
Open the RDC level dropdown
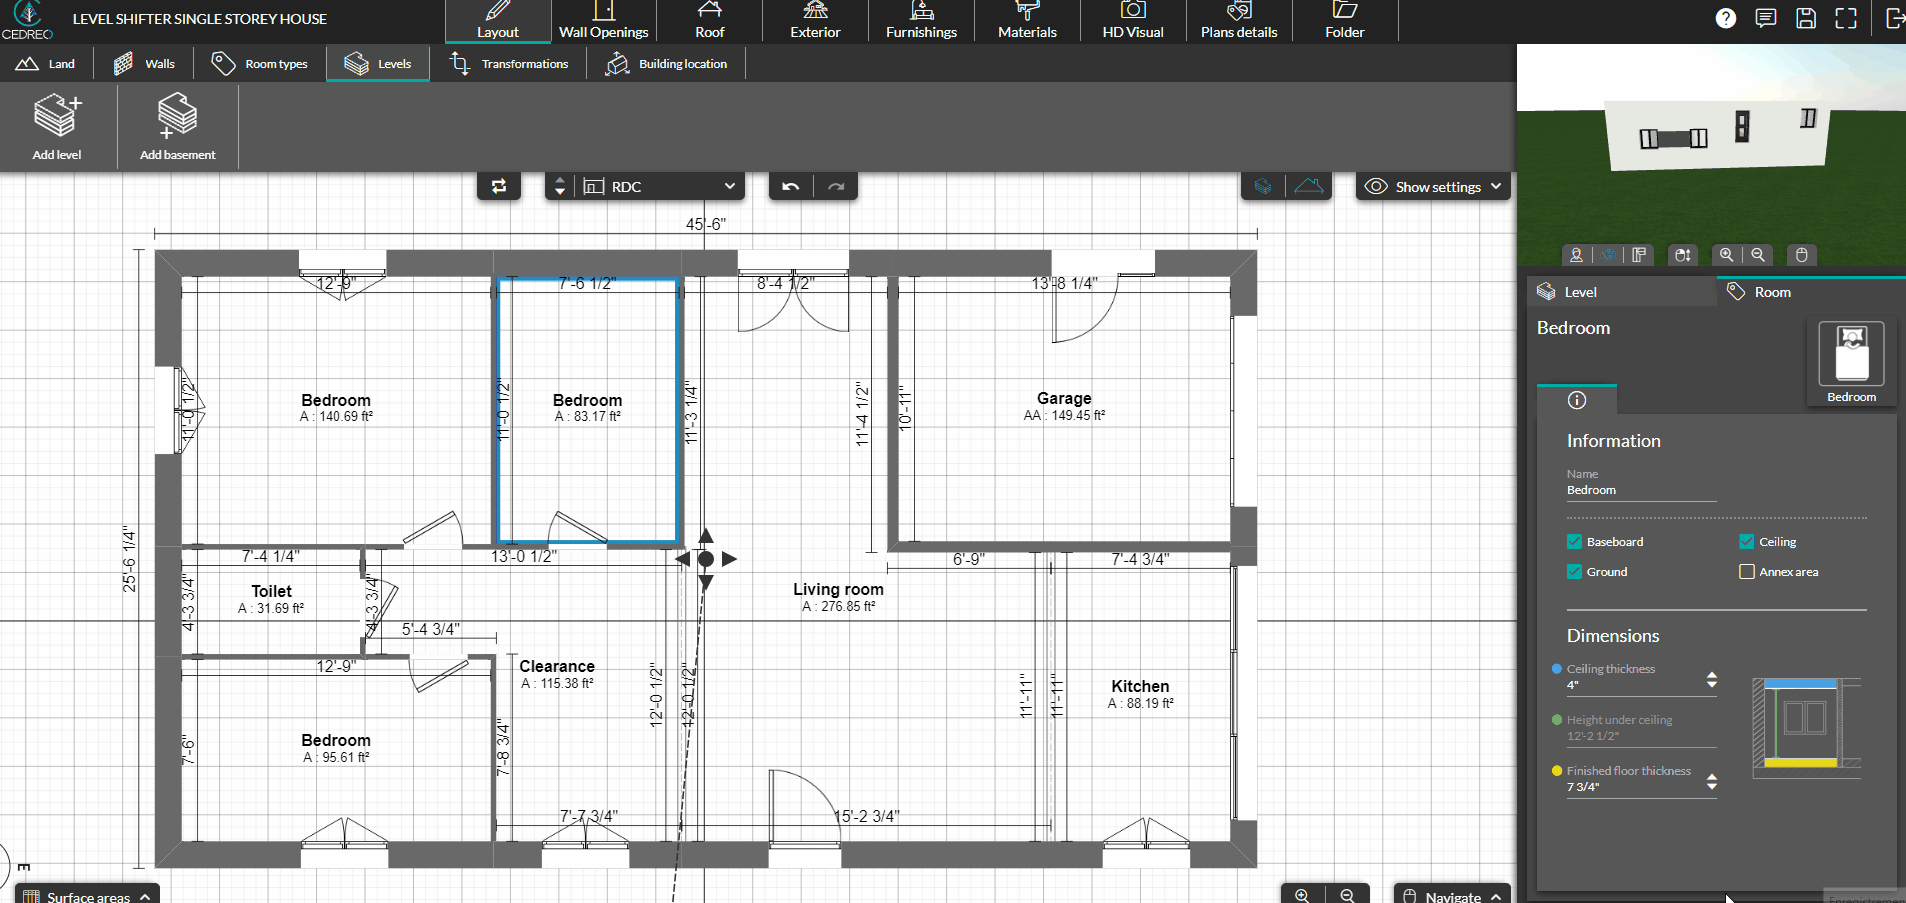(661, 186)
